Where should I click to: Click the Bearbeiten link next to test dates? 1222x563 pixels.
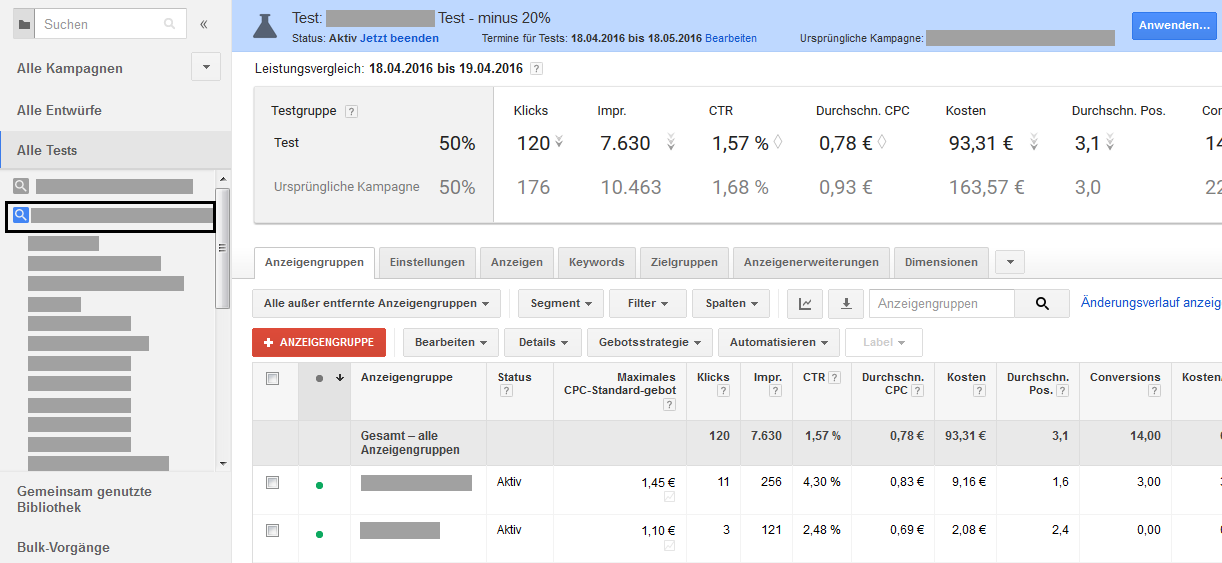731,38
